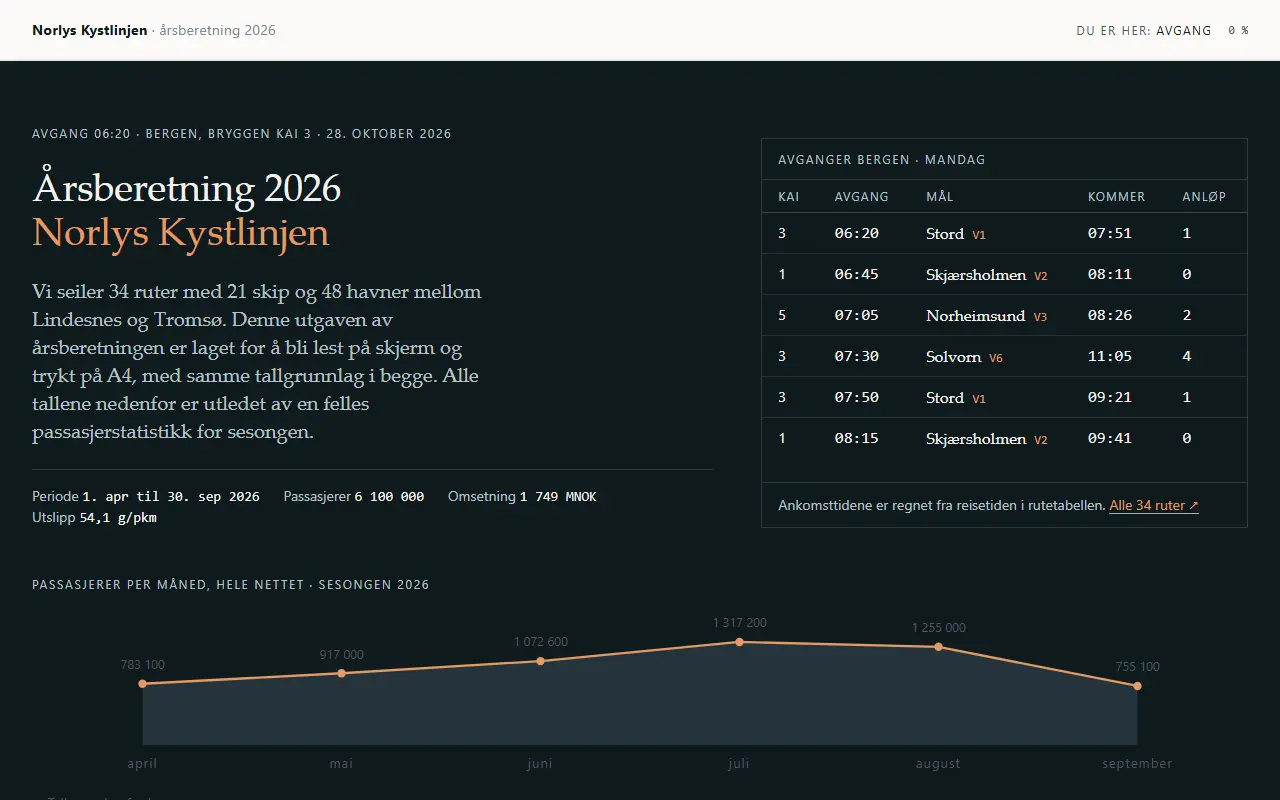Viewport: 1280px width, 800px height.
Task: Click arrival time 11:05
Action: coord(1110,356)
